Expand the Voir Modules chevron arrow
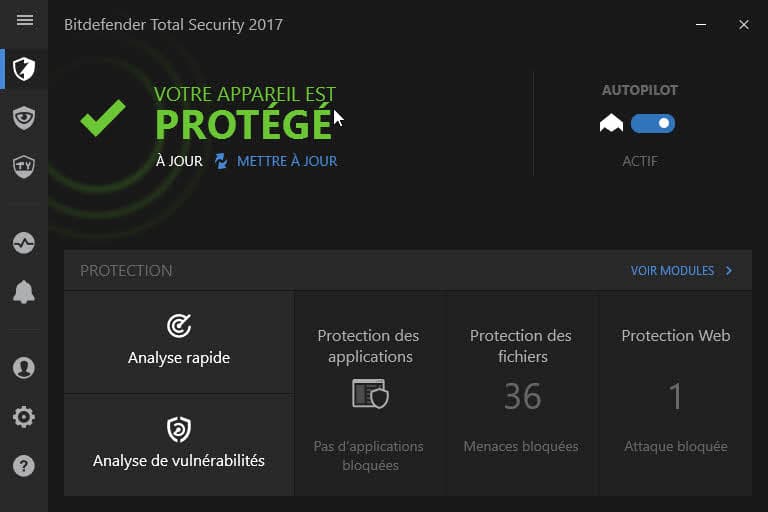 (729, 270)
